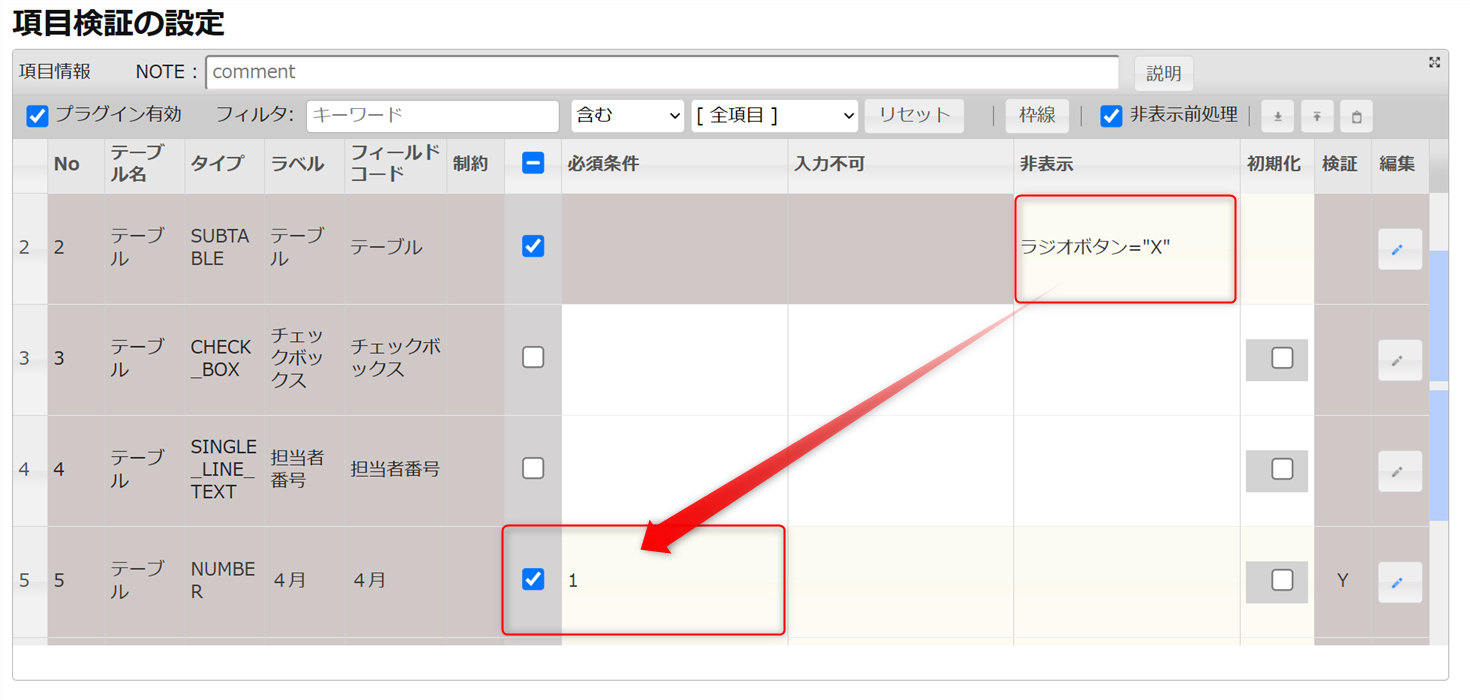
Task: Click the download icon in the toolbar
Action: pos(1277,117)
